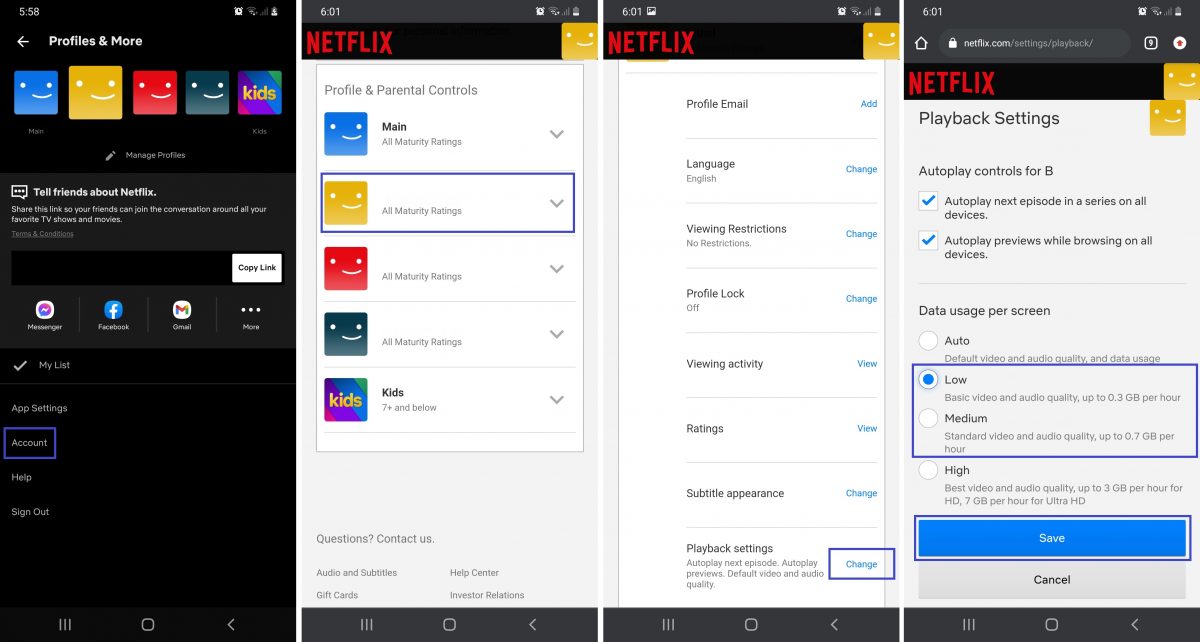Select the Low quality radio control
1200x642 pixels.
coord(928,379)
